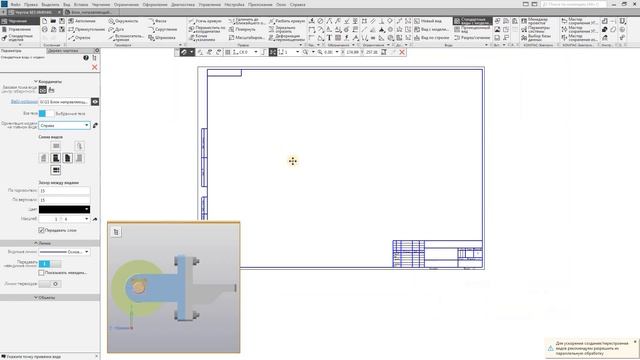Image resolution: width=640 pixels, height=360 pixels.
Task: Open the Файл menu
Action: click(x=16, y=4)
